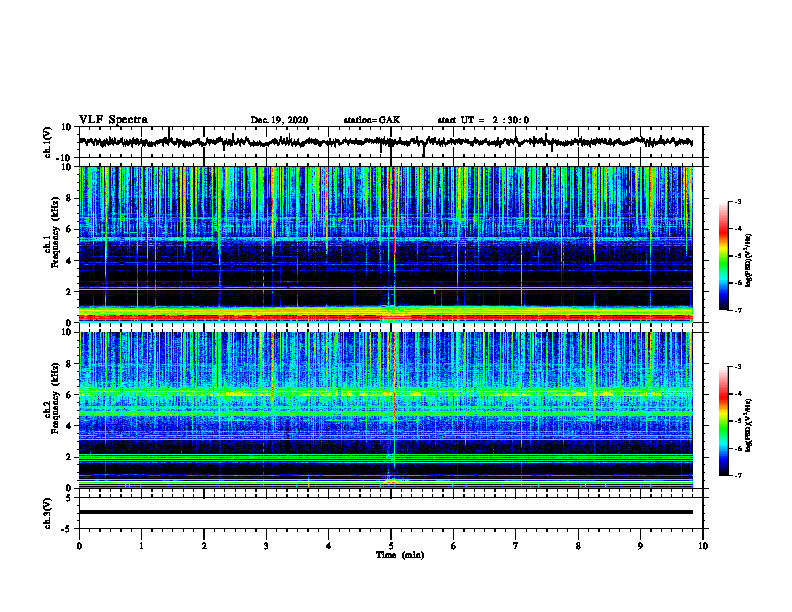The width and height of the screenshot is (792, 612).
Task: Click the "8" kHz tick on ch.1 frequency axis
Action: click(69, 198)
